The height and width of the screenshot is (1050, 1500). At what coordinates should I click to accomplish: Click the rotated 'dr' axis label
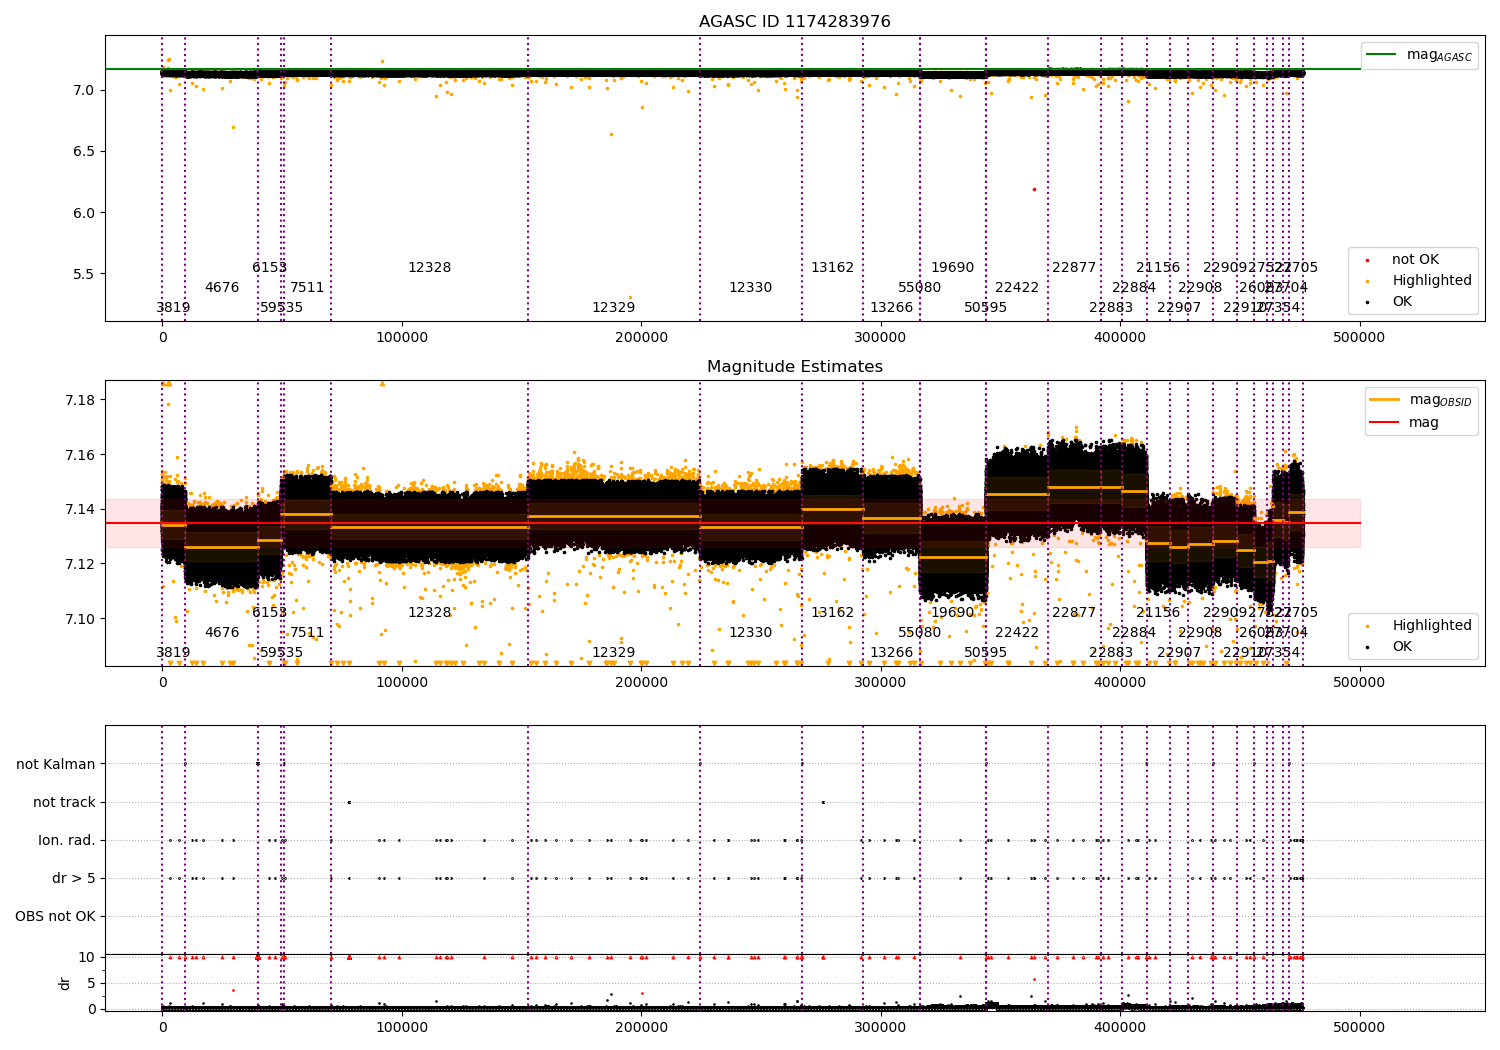point(65,983)
